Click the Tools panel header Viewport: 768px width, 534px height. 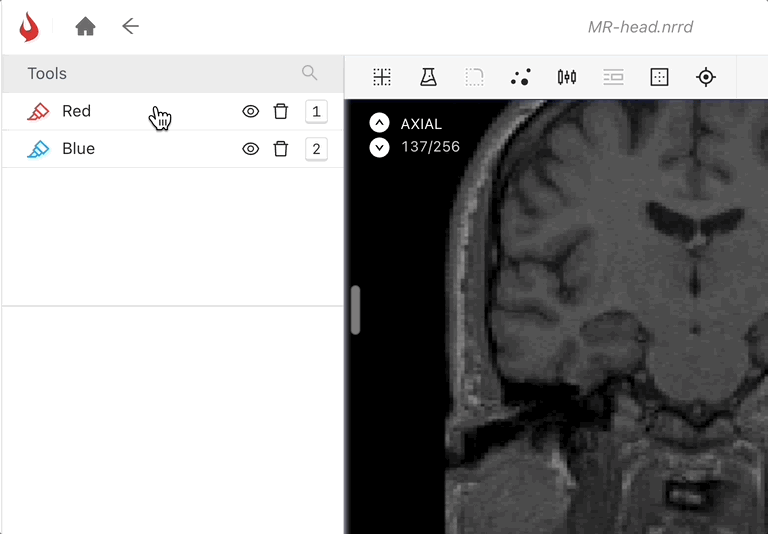[x=172, y=73]
